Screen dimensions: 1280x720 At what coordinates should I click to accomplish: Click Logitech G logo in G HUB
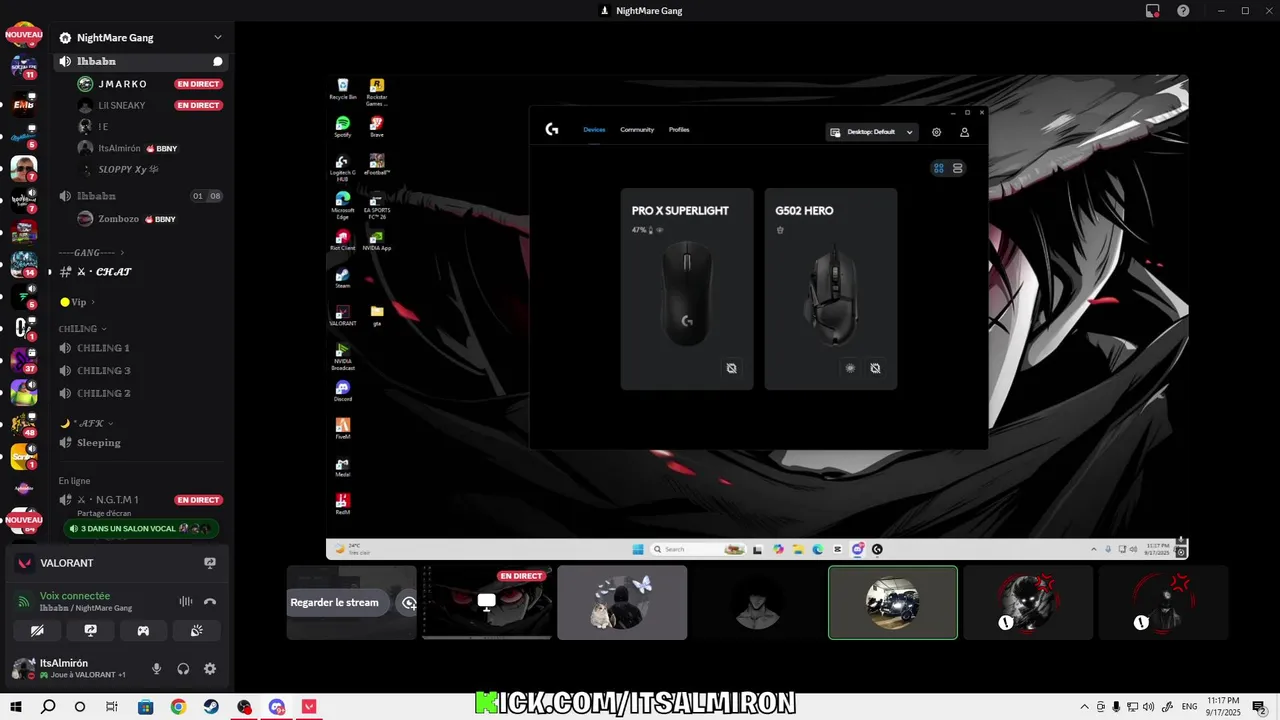[x=552, y=129]
